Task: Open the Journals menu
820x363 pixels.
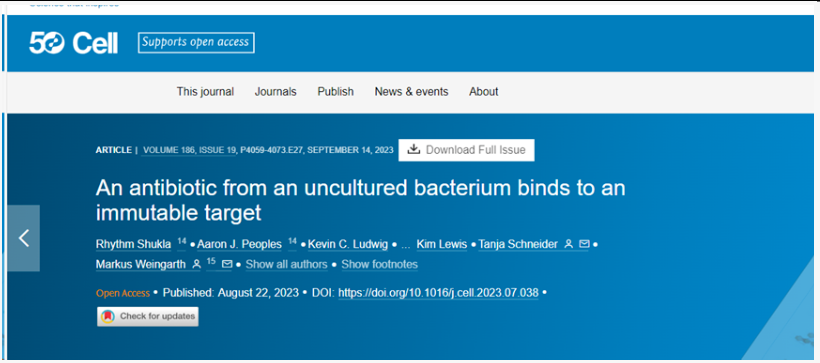Action: [x=276, y=92]
